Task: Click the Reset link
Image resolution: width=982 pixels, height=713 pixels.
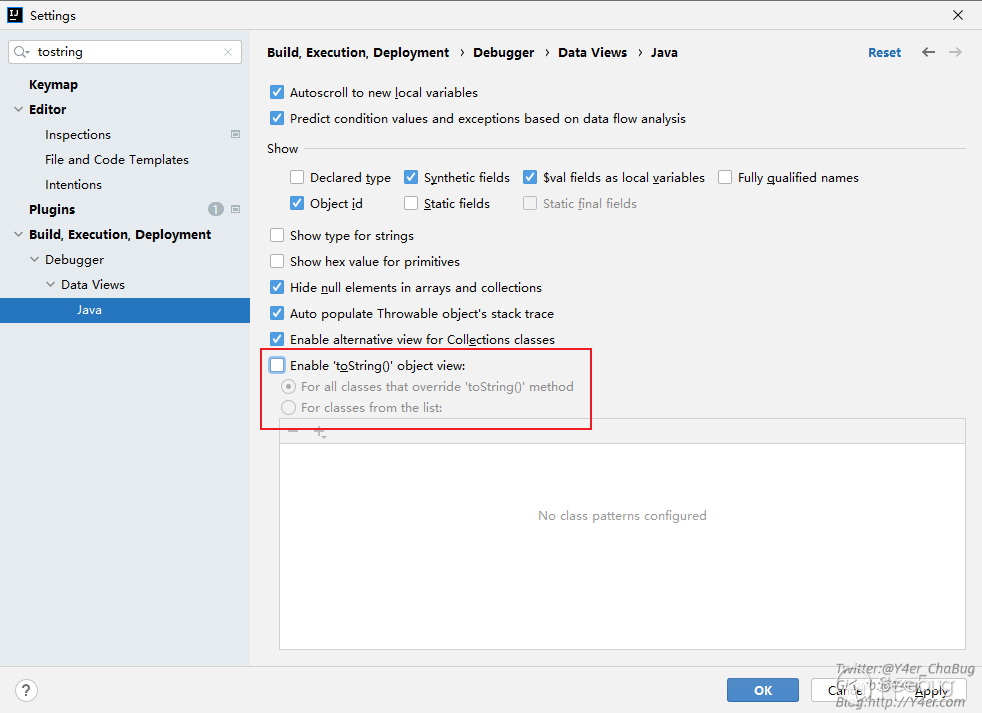Action: (884, 53)
